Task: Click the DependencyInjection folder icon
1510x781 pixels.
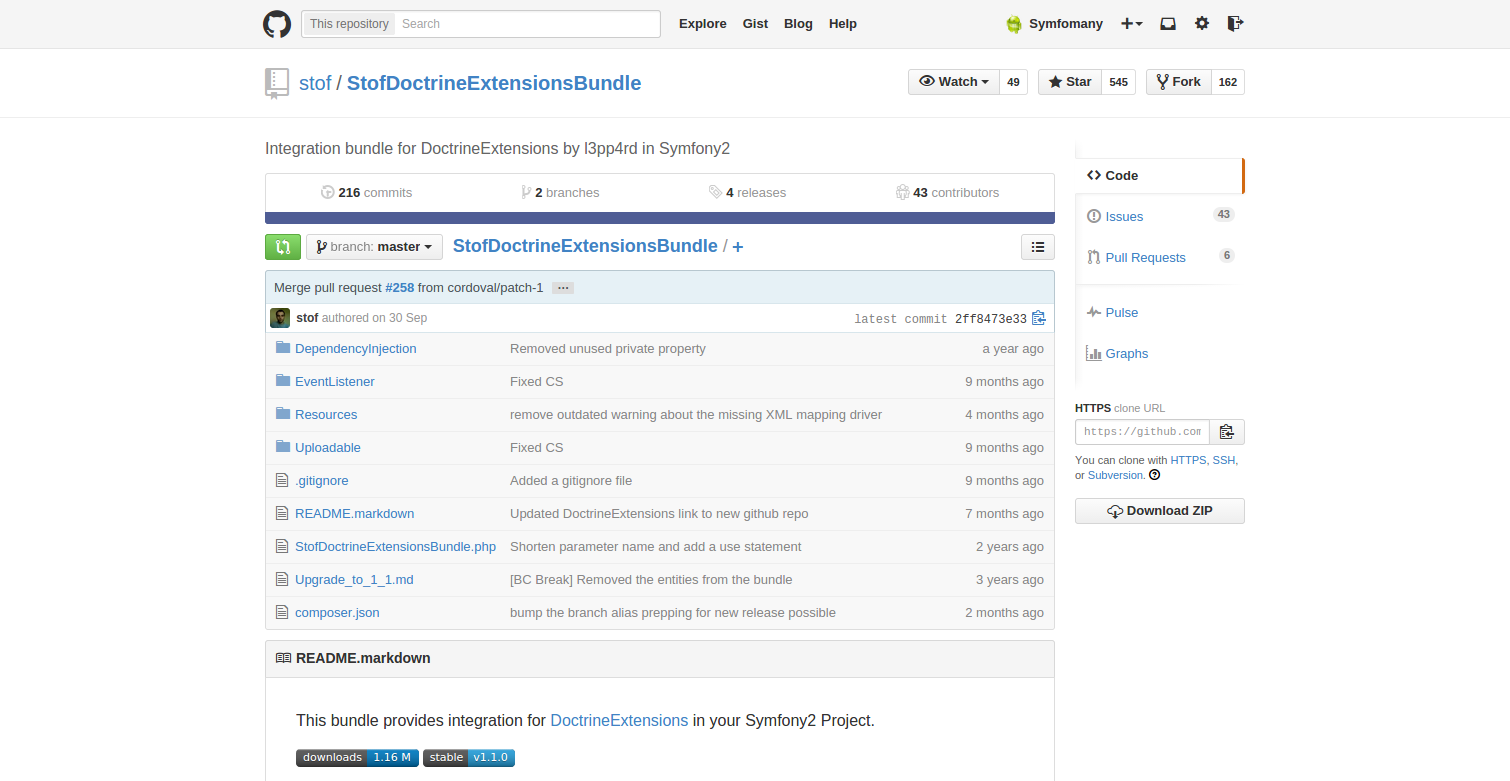Action: [282, 348]
